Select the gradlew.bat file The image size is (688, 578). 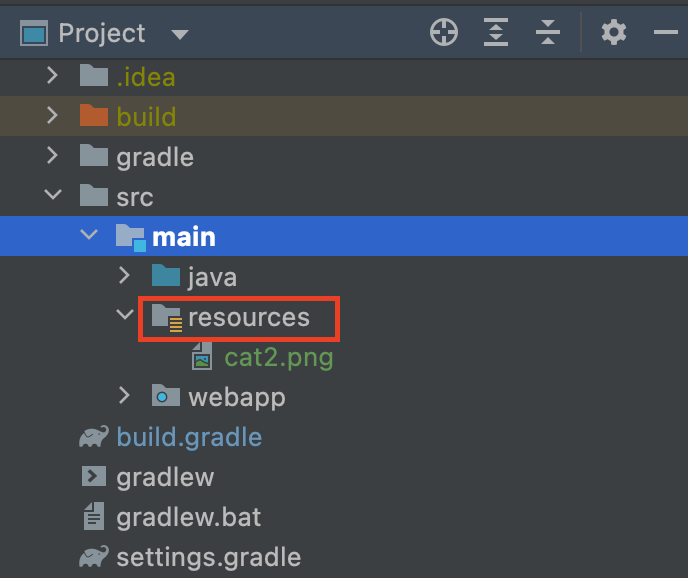pos(188,517)
